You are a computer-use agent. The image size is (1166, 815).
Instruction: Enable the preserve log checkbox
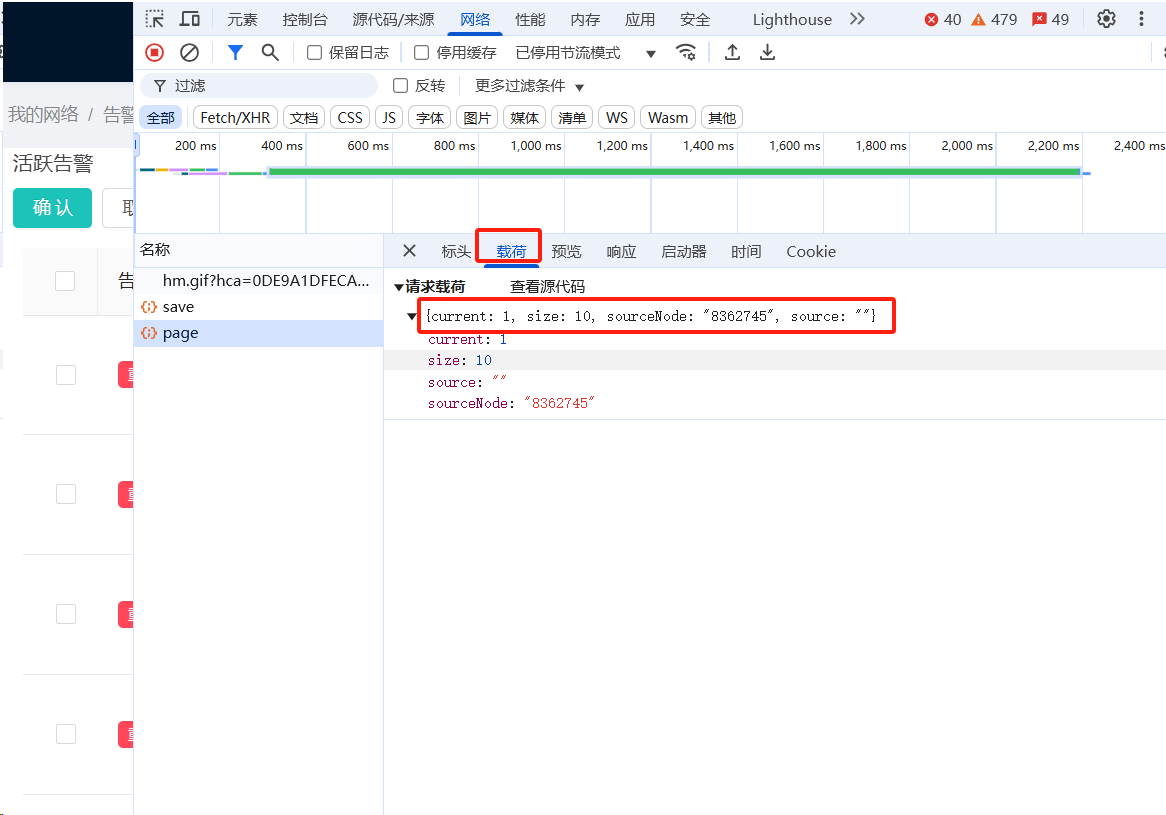coord(315,53)
